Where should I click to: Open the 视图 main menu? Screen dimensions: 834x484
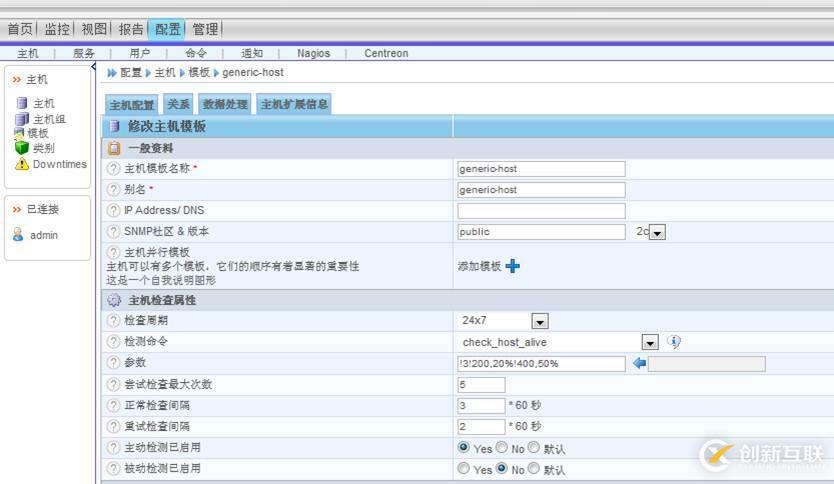pyautogui.click(x=94, y=29)
